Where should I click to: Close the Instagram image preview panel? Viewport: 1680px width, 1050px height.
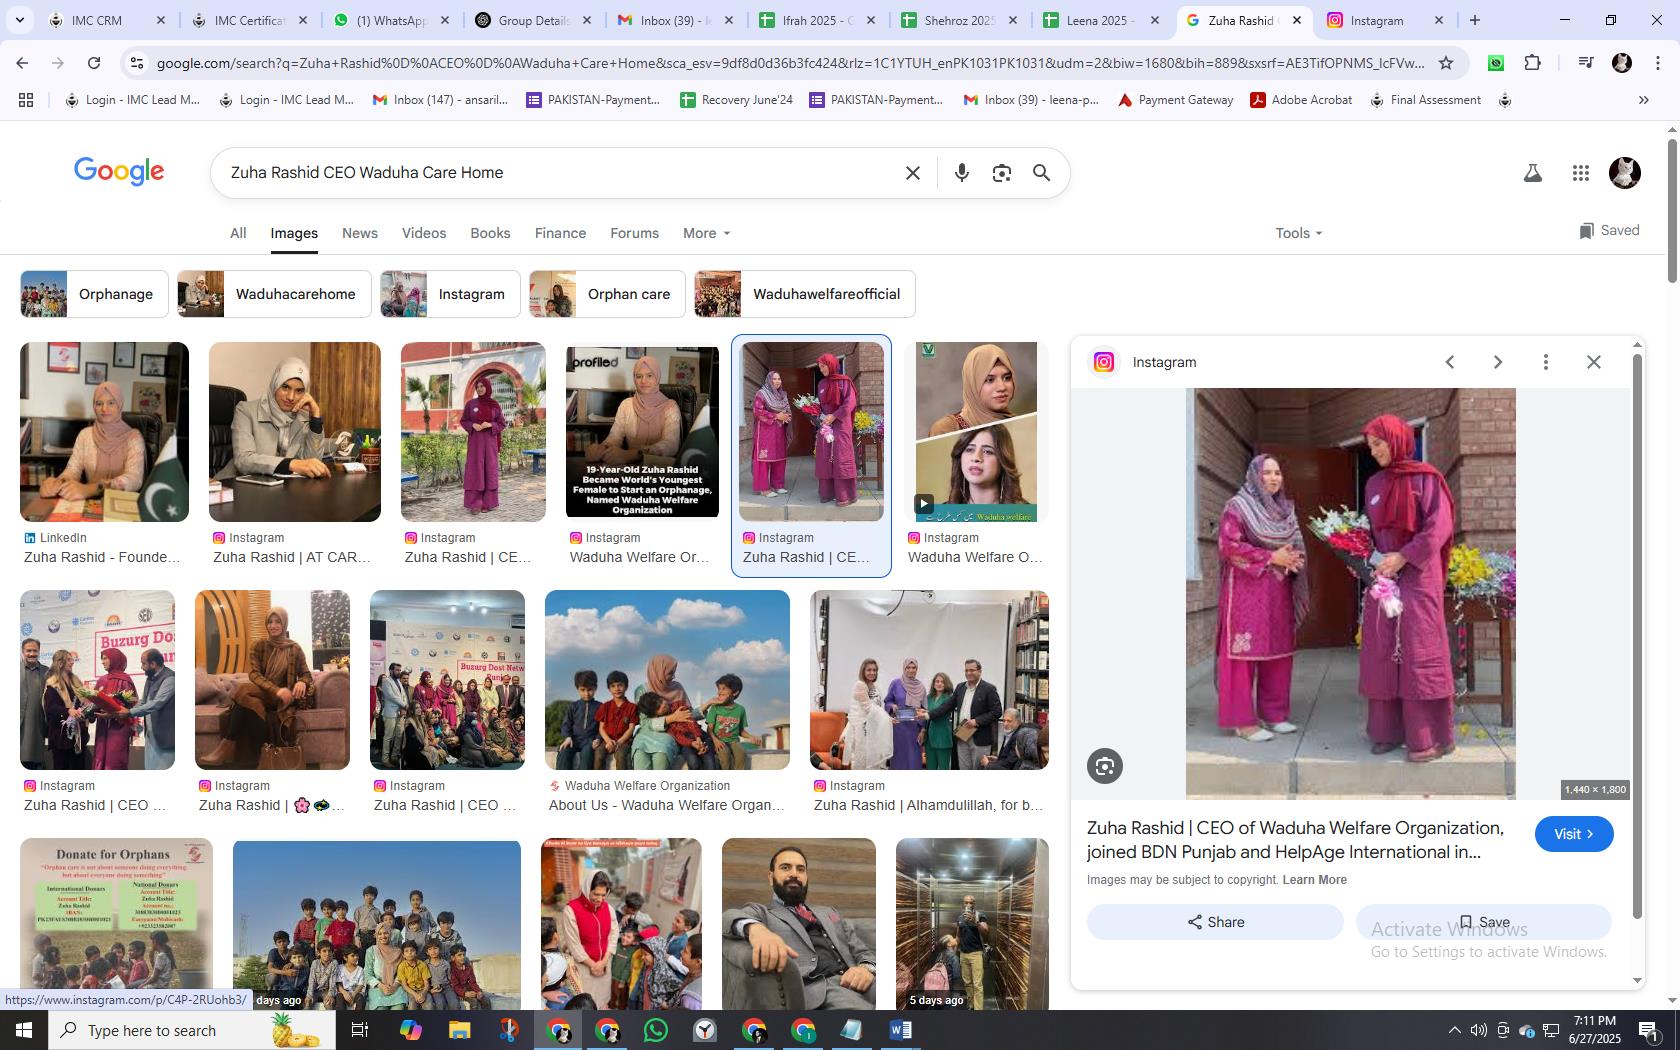click(x=1593, y=362)
